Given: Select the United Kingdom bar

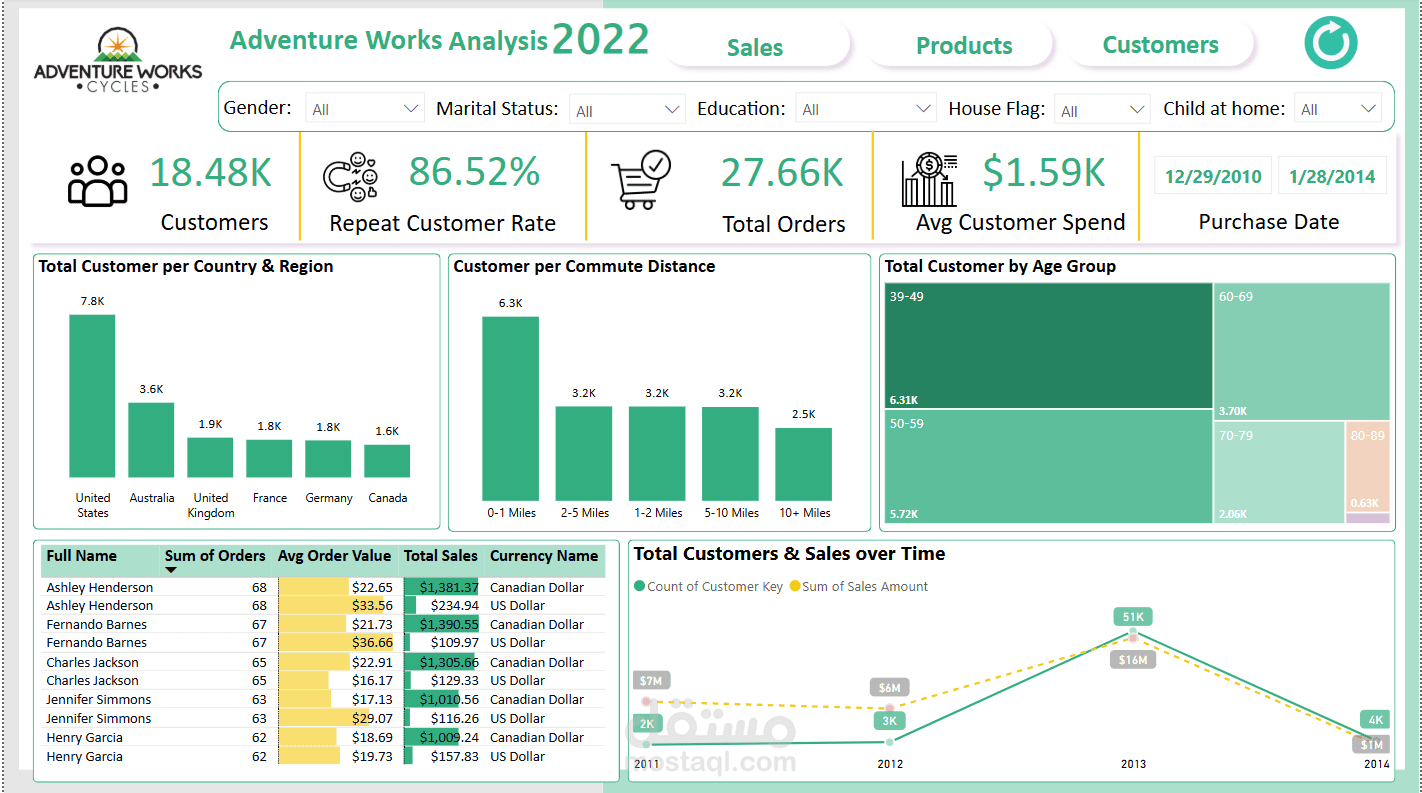Looking at the screenshot, I should [x=210, y=457].
